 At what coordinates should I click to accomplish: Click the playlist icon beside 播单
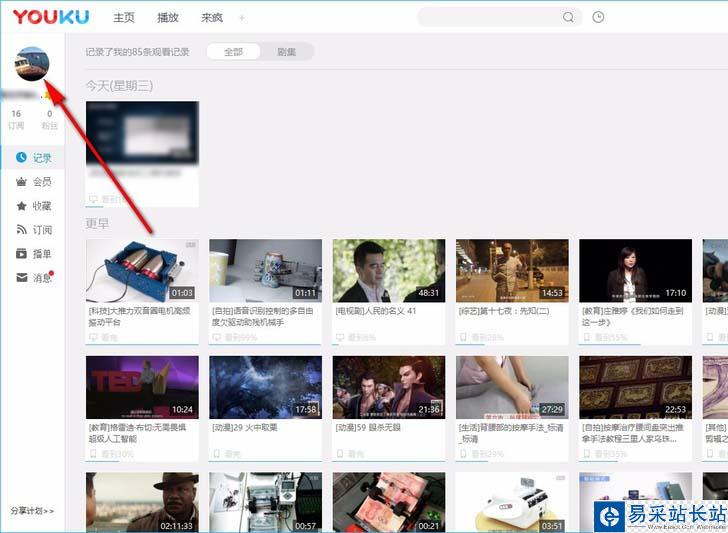pos(21,254)
